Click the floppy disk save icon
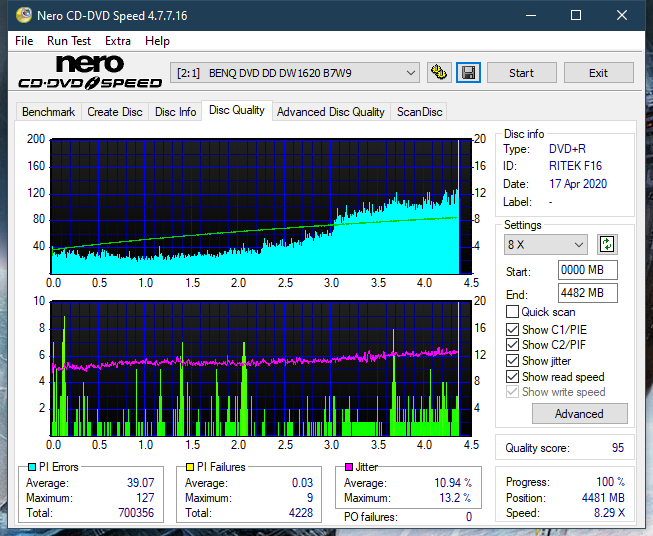 coord(469,73)
